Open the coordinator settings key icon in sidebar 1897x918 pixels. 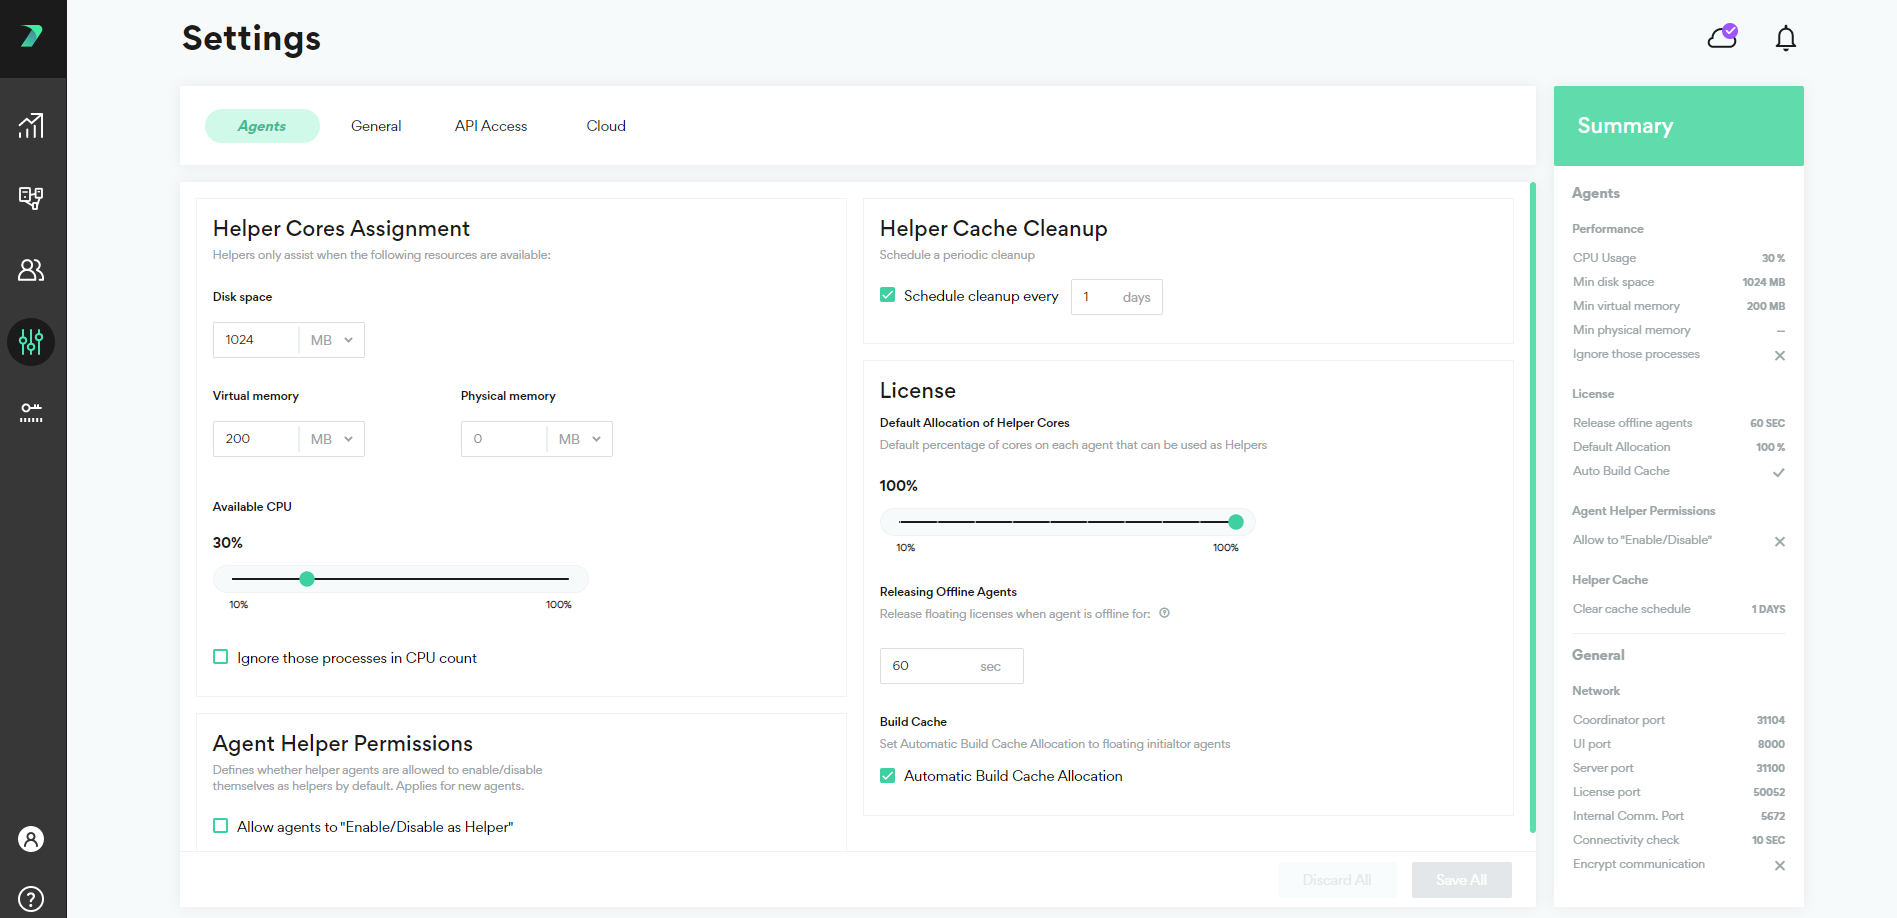pos(31,412)
